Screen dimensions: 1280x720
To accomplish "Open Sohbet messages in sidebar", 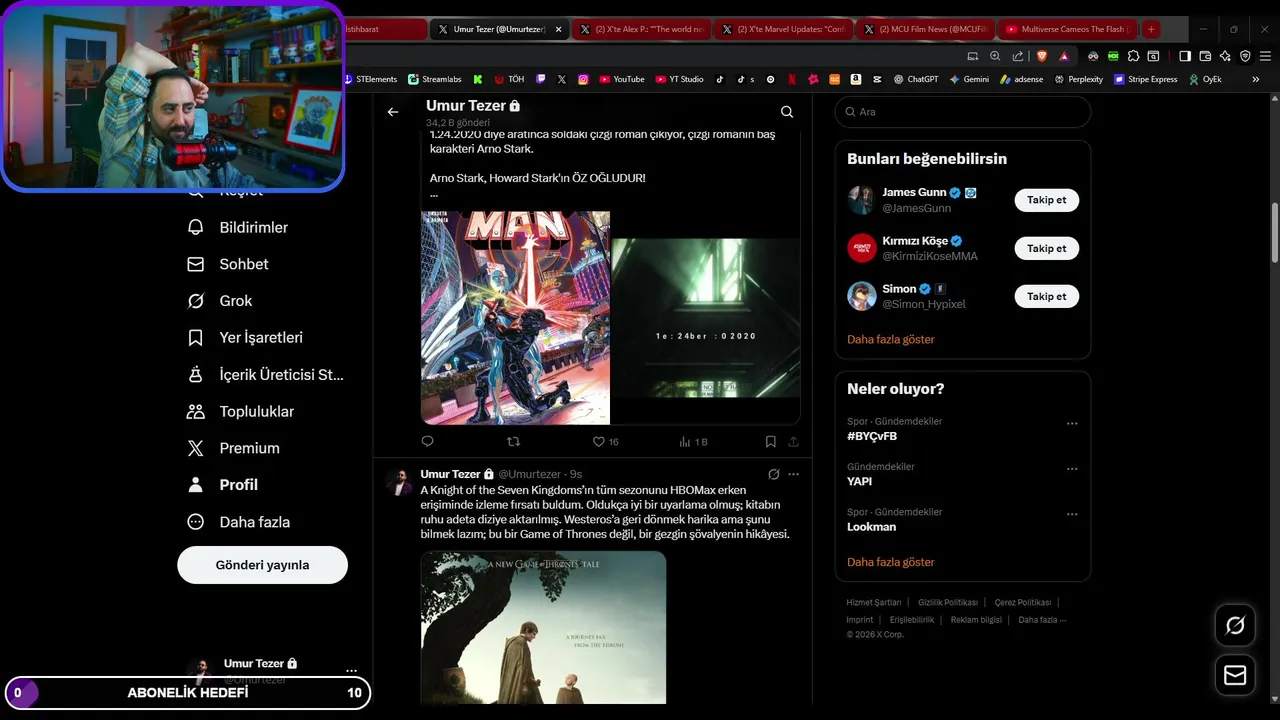I will click(x=228, y=264).
